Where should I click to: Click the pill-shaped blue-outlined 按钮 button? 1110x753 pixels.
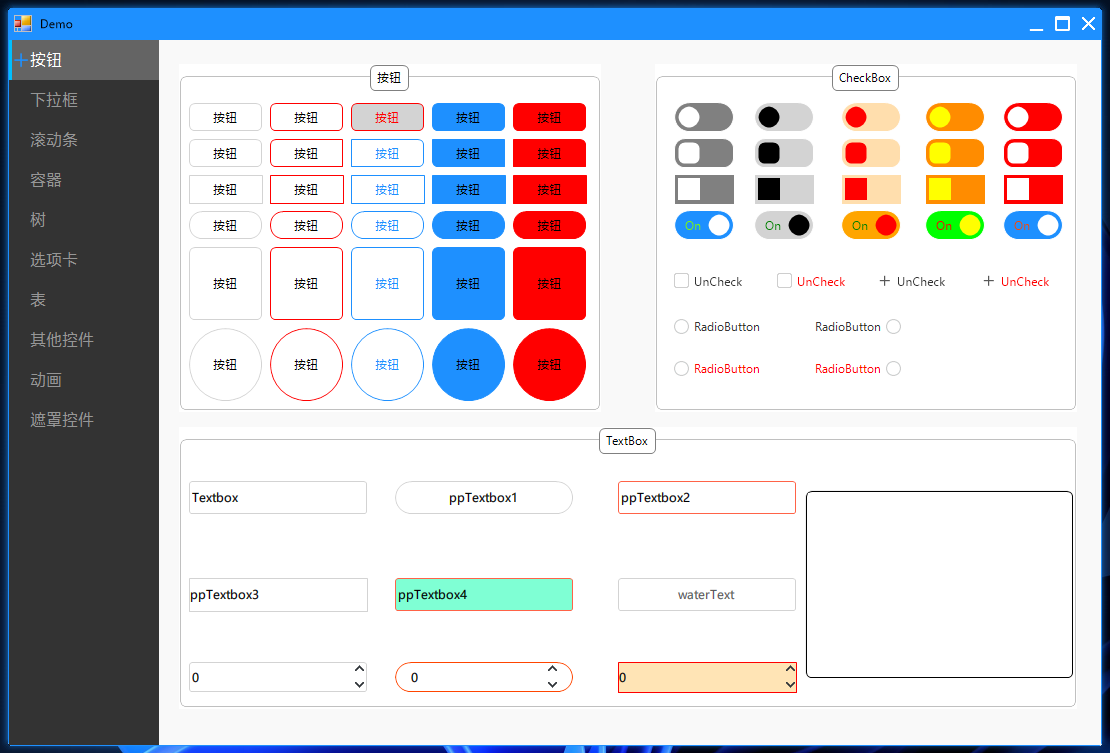[x=387, y=225]
